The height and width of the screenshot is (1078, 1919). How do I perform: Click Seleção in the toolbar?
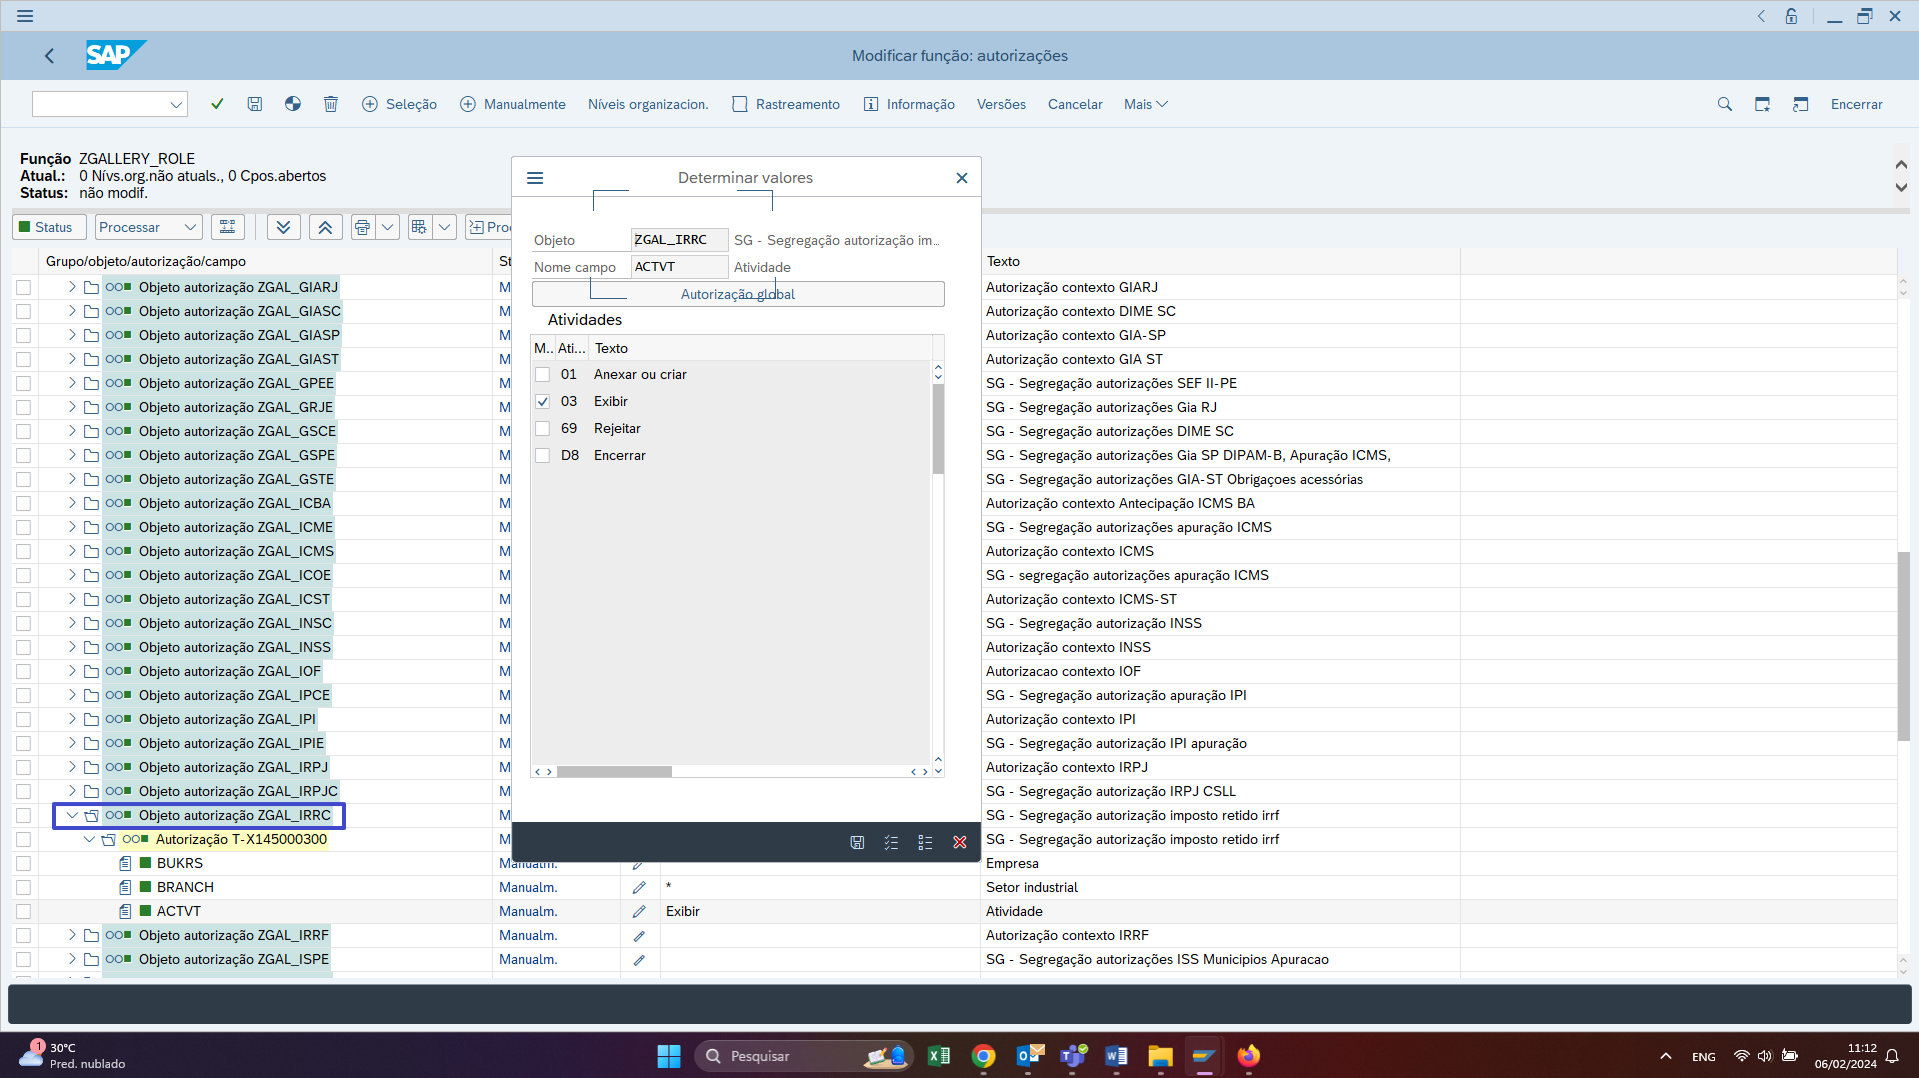tap(399, 104)
